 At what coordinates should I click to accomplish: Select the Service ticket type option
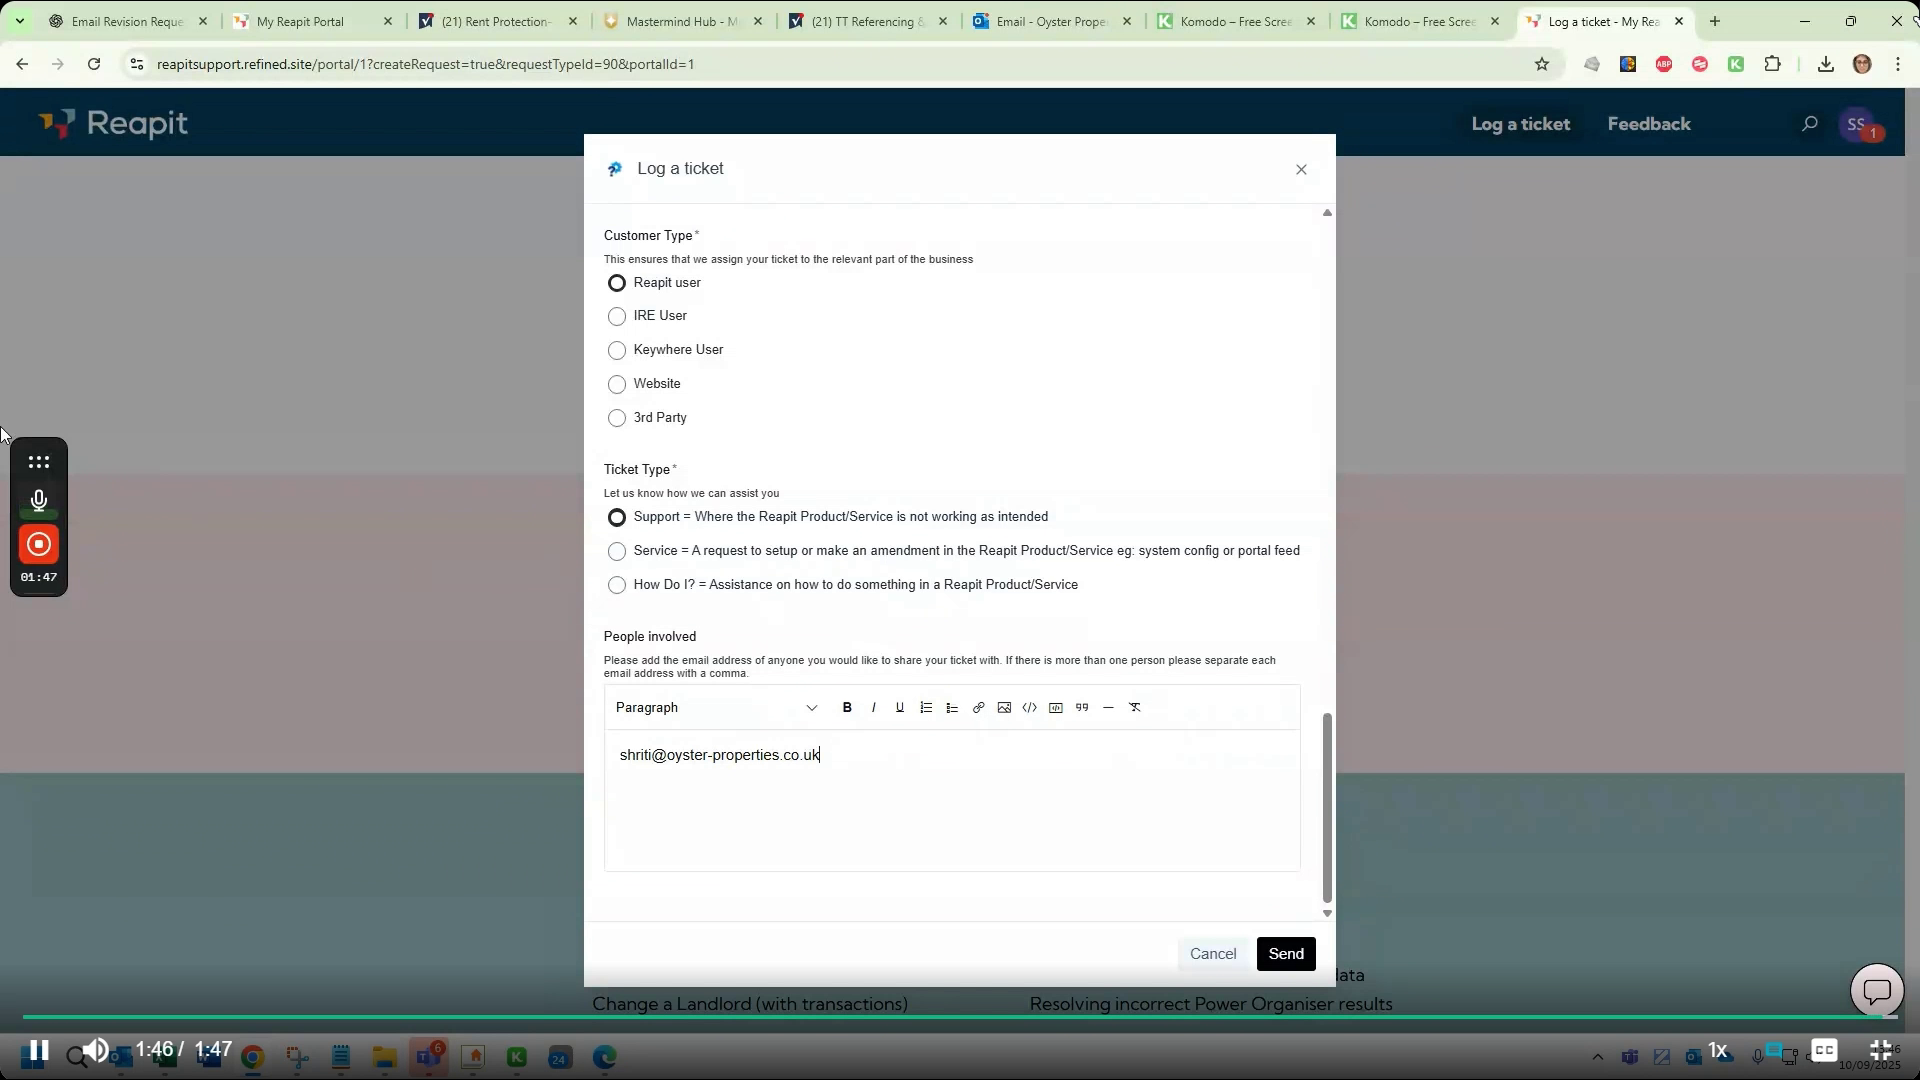616,551
